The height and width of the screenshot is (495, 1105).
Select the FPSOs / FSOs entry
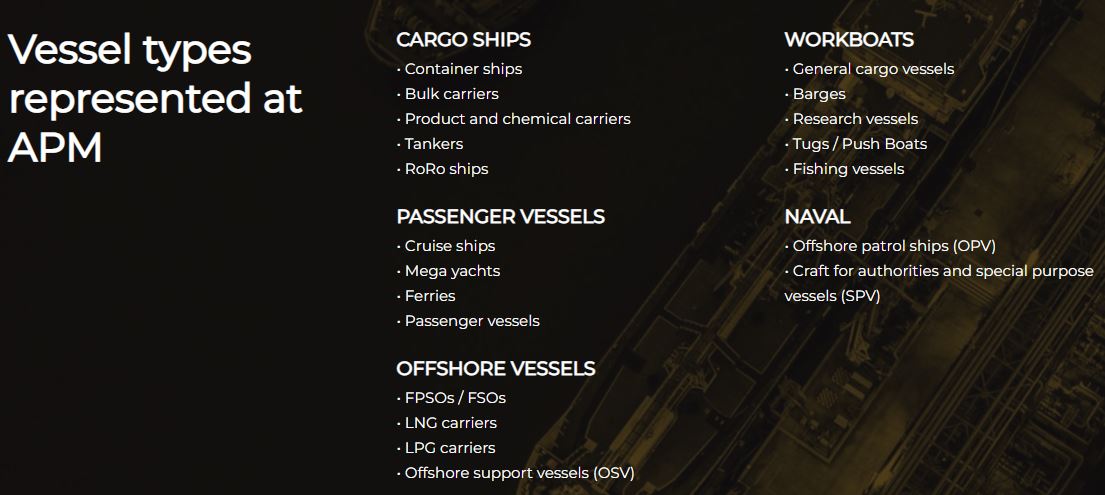451,398
